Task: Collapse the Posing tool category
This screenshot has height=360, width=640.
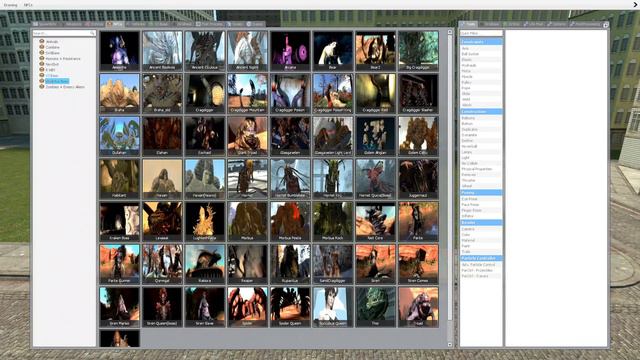Action: click(x=481, y=192)
